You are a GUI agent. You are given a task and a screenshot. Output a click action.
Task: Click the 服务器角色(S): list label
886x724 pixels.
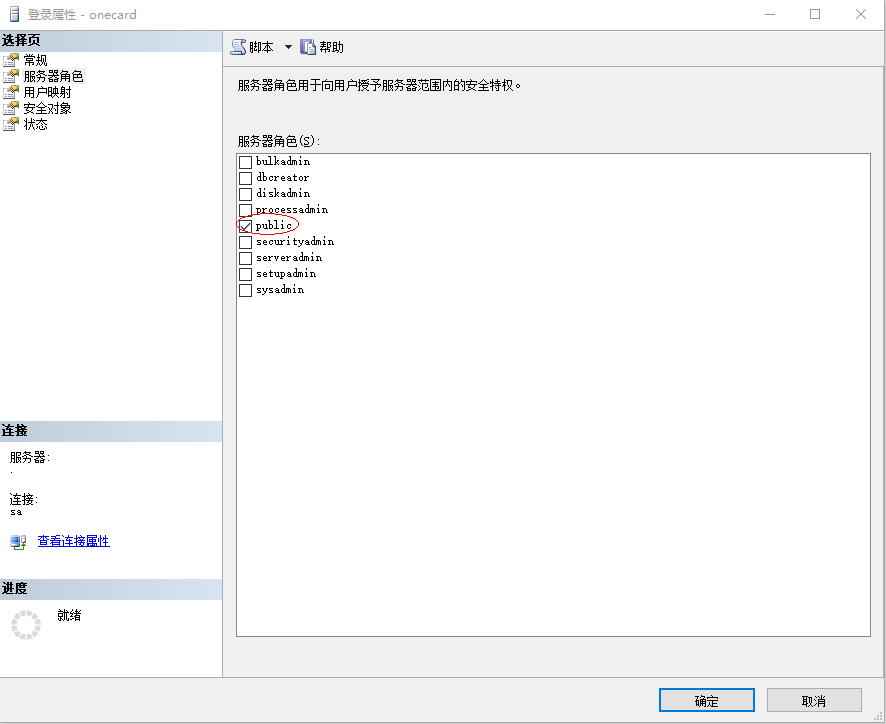point(279,141)
